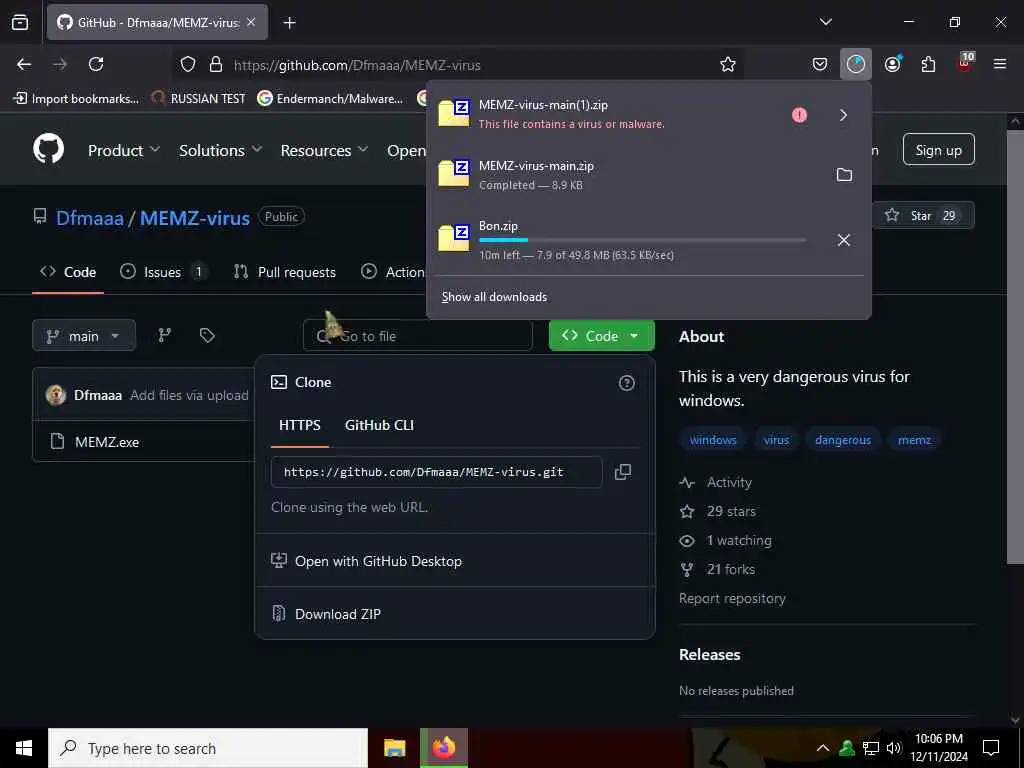Open the MEMZ-virus repository link
Image resolution: width=1024 pixels, height=768 pixels.
[x=195, y=217]
